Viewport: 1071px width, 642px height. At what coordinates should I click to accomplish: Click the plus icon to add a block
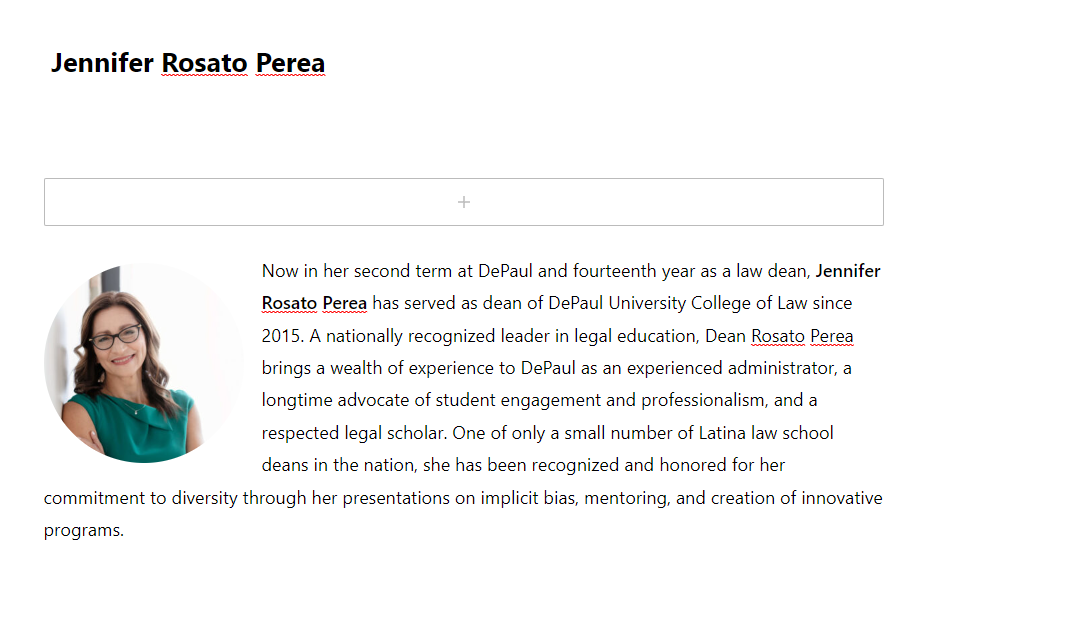pyautogui.click(x=464, y=202)
